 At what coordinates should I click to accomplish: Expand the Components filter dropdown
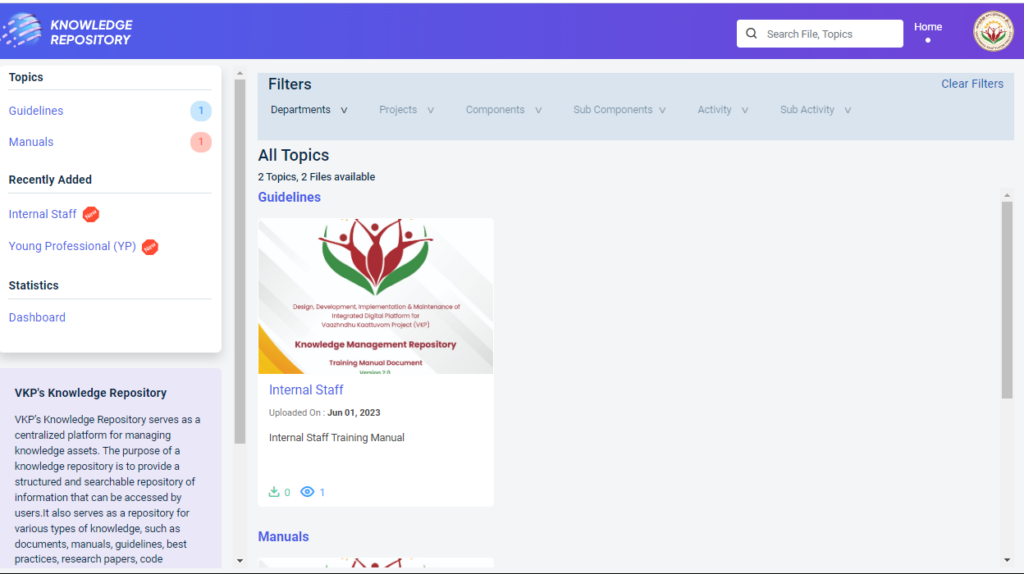[503, 110]
